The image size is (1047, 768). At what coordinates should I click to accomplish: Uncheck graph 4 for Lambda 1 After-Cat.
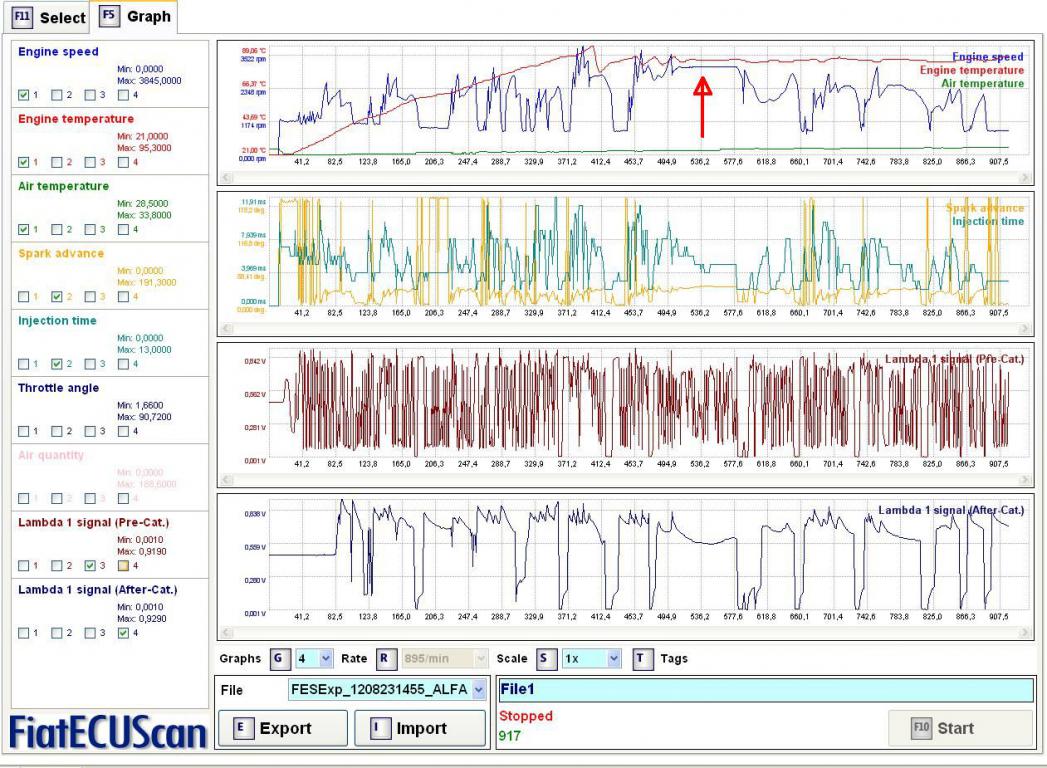click(123, 632)
